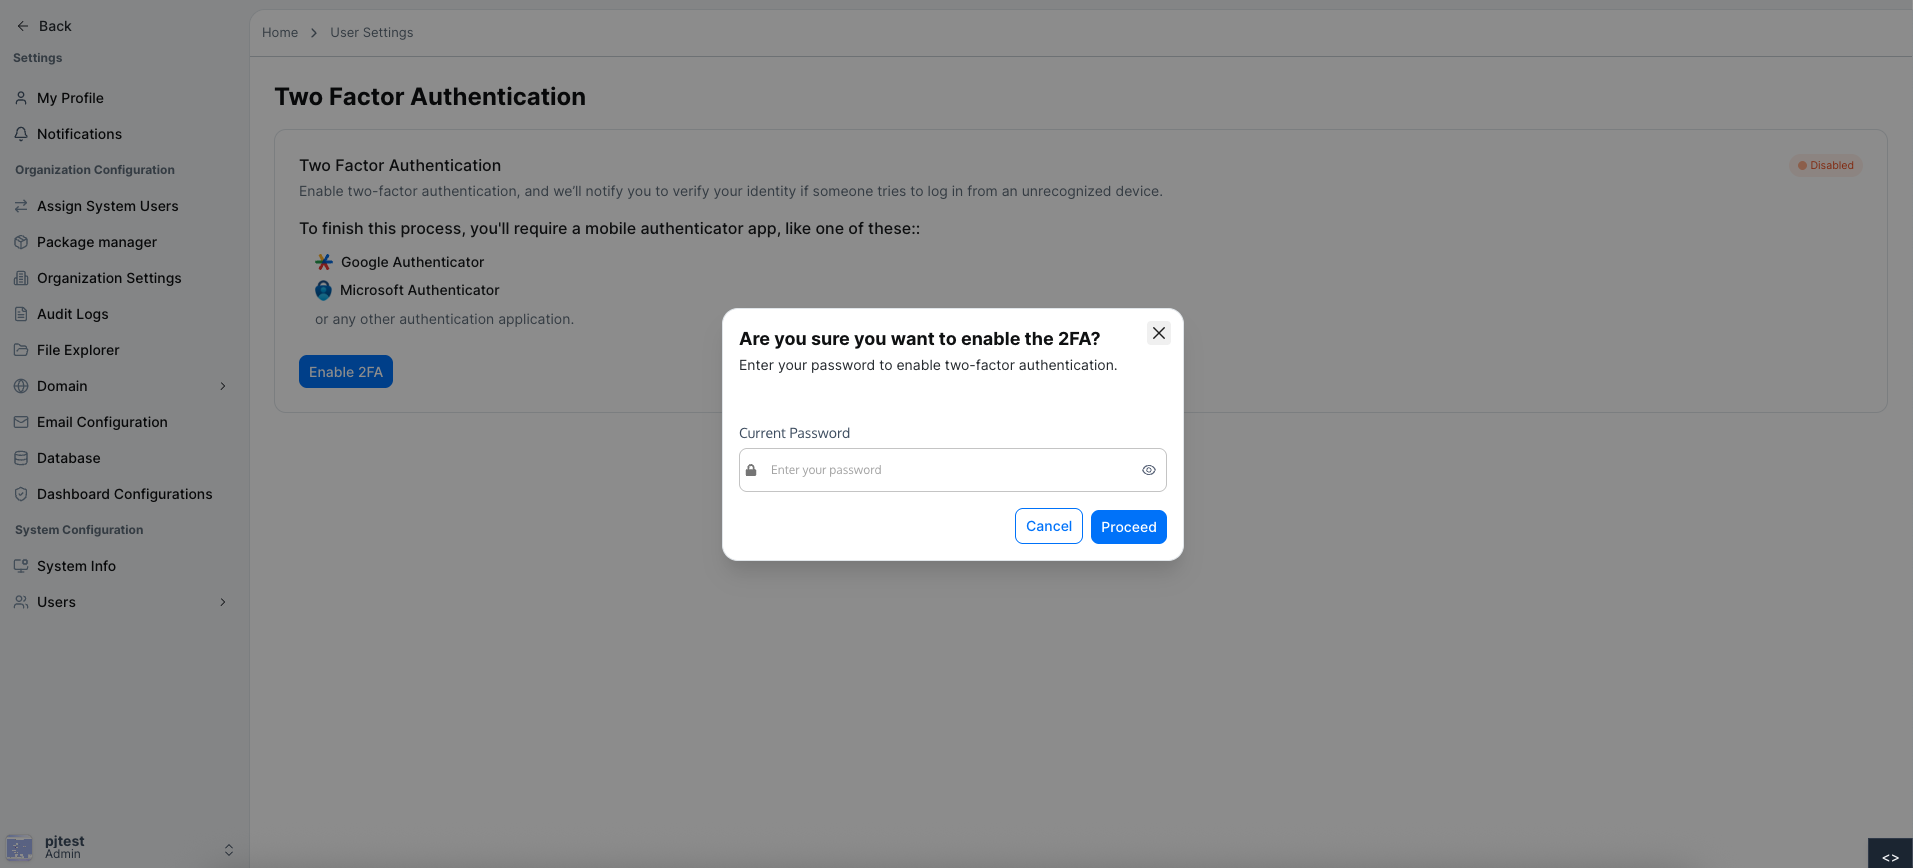The width and height of the screenshot is (1913, 868).
Task: Open Assign System Users page
Action: pyautogui.click(x=107, y=206)
